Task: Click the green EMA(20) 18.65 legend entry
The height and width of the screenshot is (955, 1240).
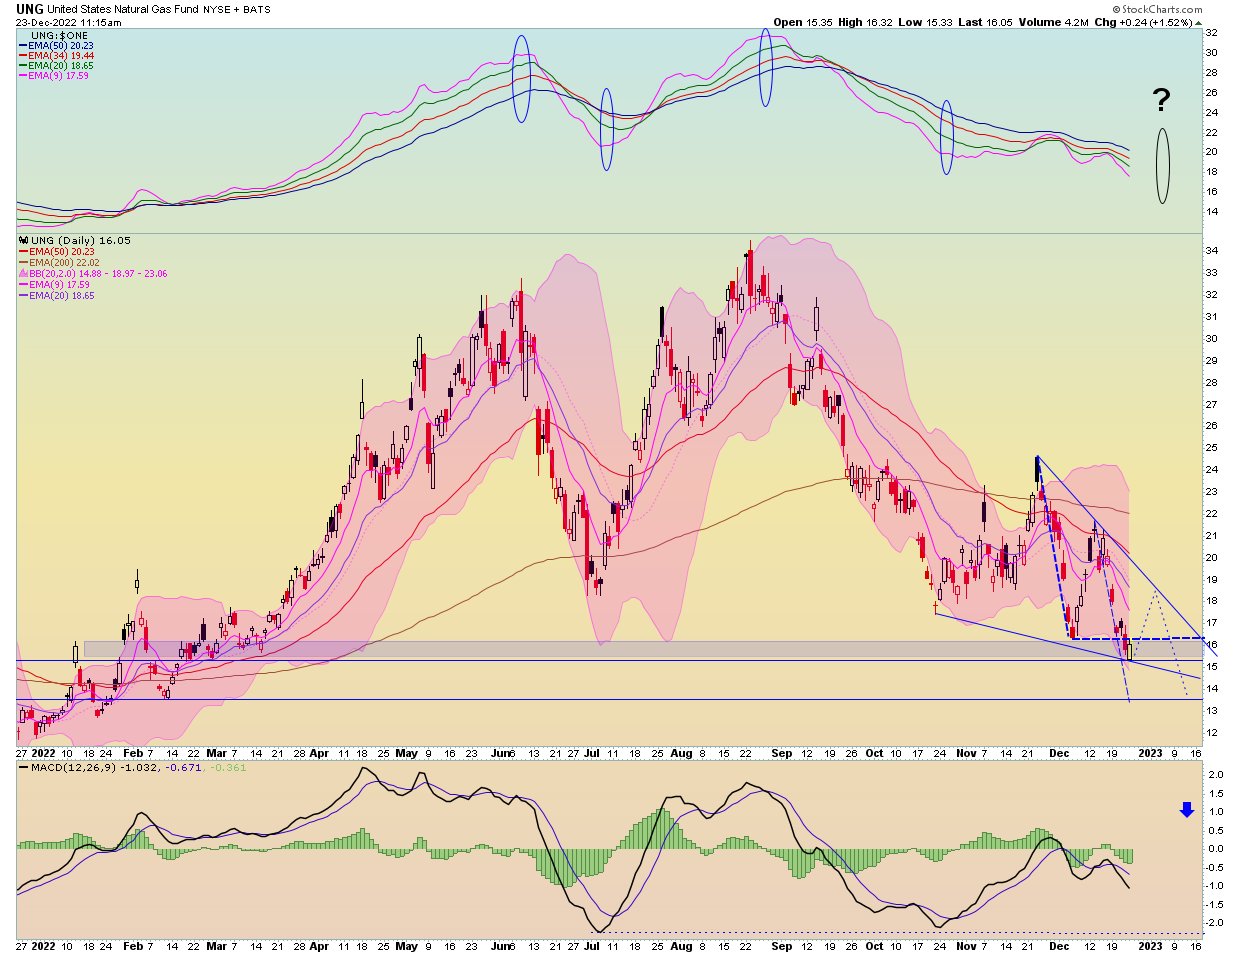Action: pyautogui.click(x=60, y=65)
